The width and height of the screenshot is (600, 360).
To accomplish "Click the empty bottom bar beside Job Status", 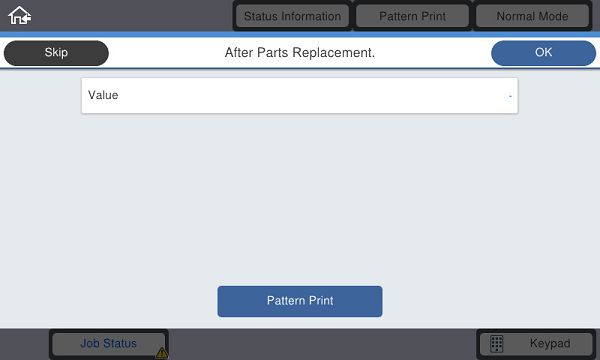I will pyautogui.click(x=321, y=344).
